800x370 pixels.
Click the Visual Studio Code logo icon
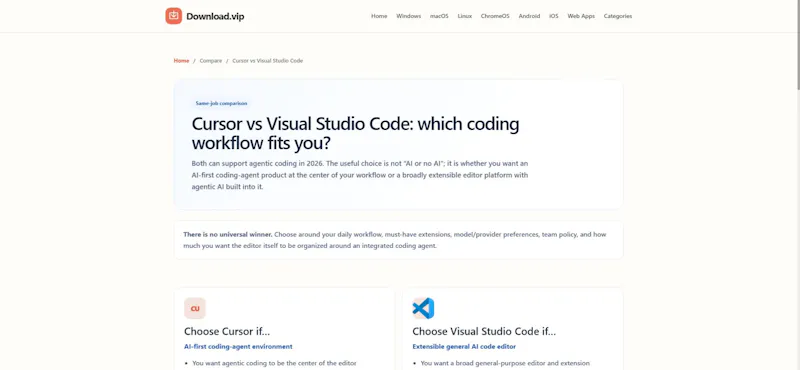pyautogui.click(x=423, y=308)
